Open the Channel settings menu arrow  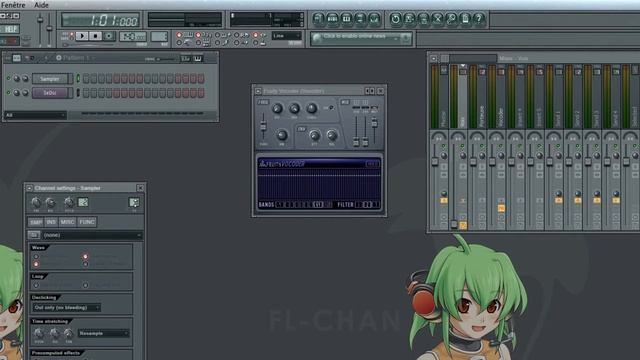point(29,188)
